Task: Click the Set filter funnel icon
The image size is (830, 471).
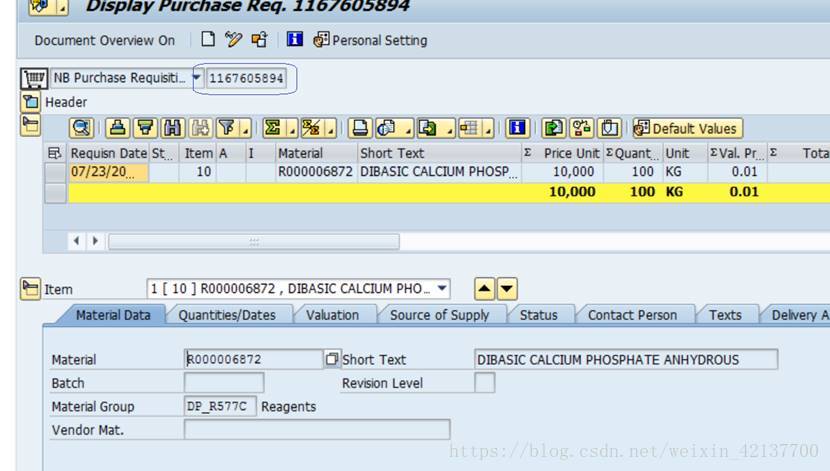Action: click(227, 128)
